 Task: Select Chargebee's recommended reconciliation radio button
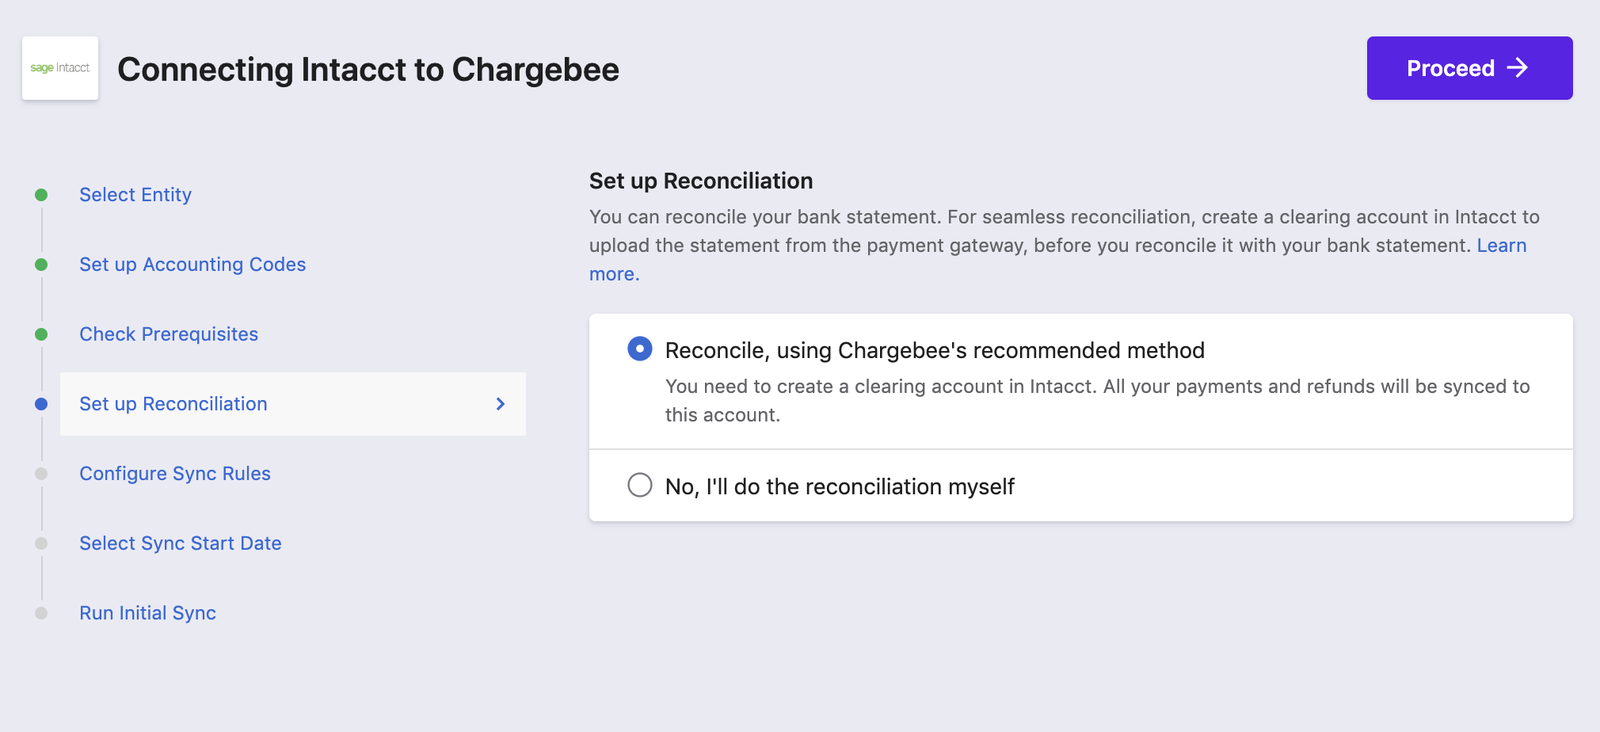(x=640, y=349)
